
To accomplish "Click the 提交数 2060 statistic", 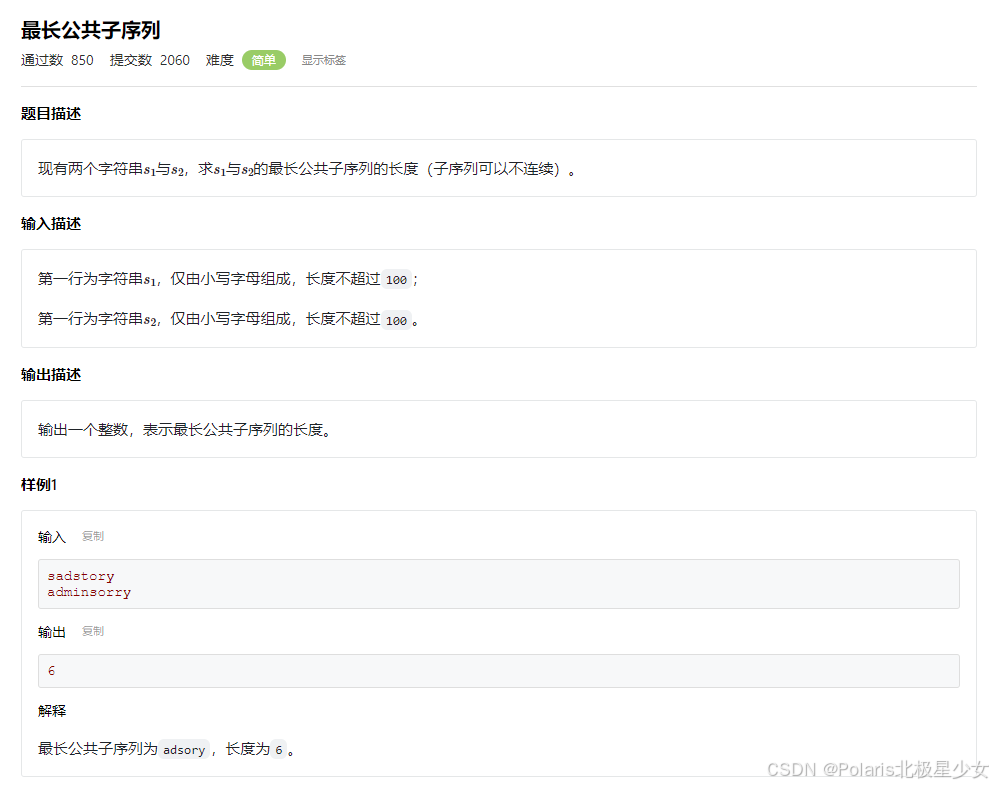I will 149,60.
